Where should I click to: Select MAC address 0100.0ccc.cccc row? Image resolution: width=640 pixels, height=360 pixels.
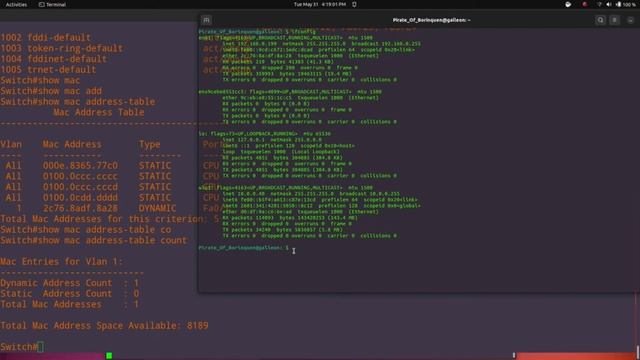(80, 176)
